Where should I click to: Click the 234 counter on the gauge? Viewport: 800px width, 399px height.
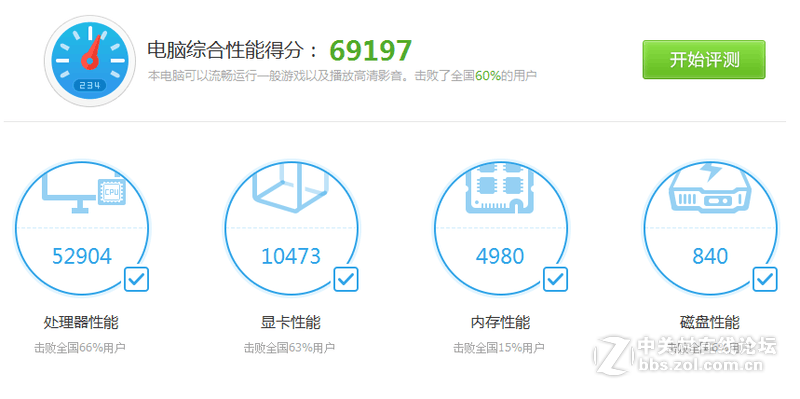(90, 85)
